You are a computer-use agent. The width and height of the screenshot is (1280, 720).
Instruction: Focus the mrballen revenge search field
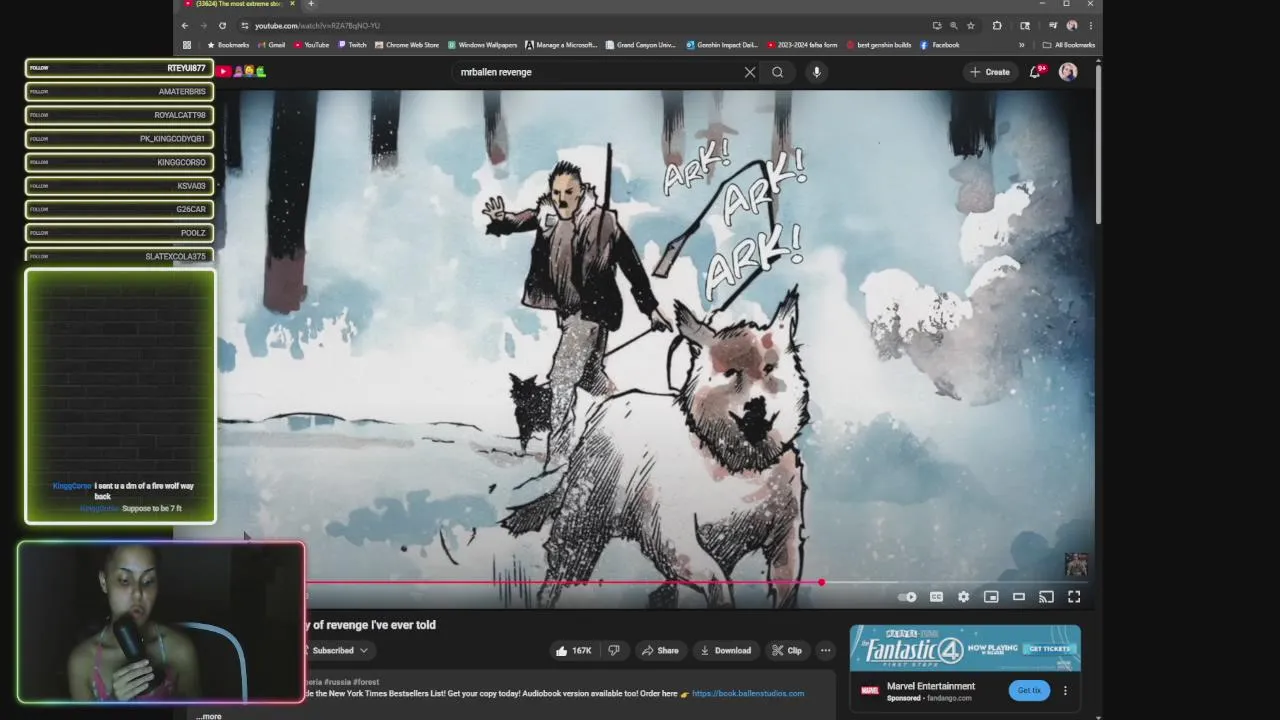pyautogui.click(x=596, y=72)
